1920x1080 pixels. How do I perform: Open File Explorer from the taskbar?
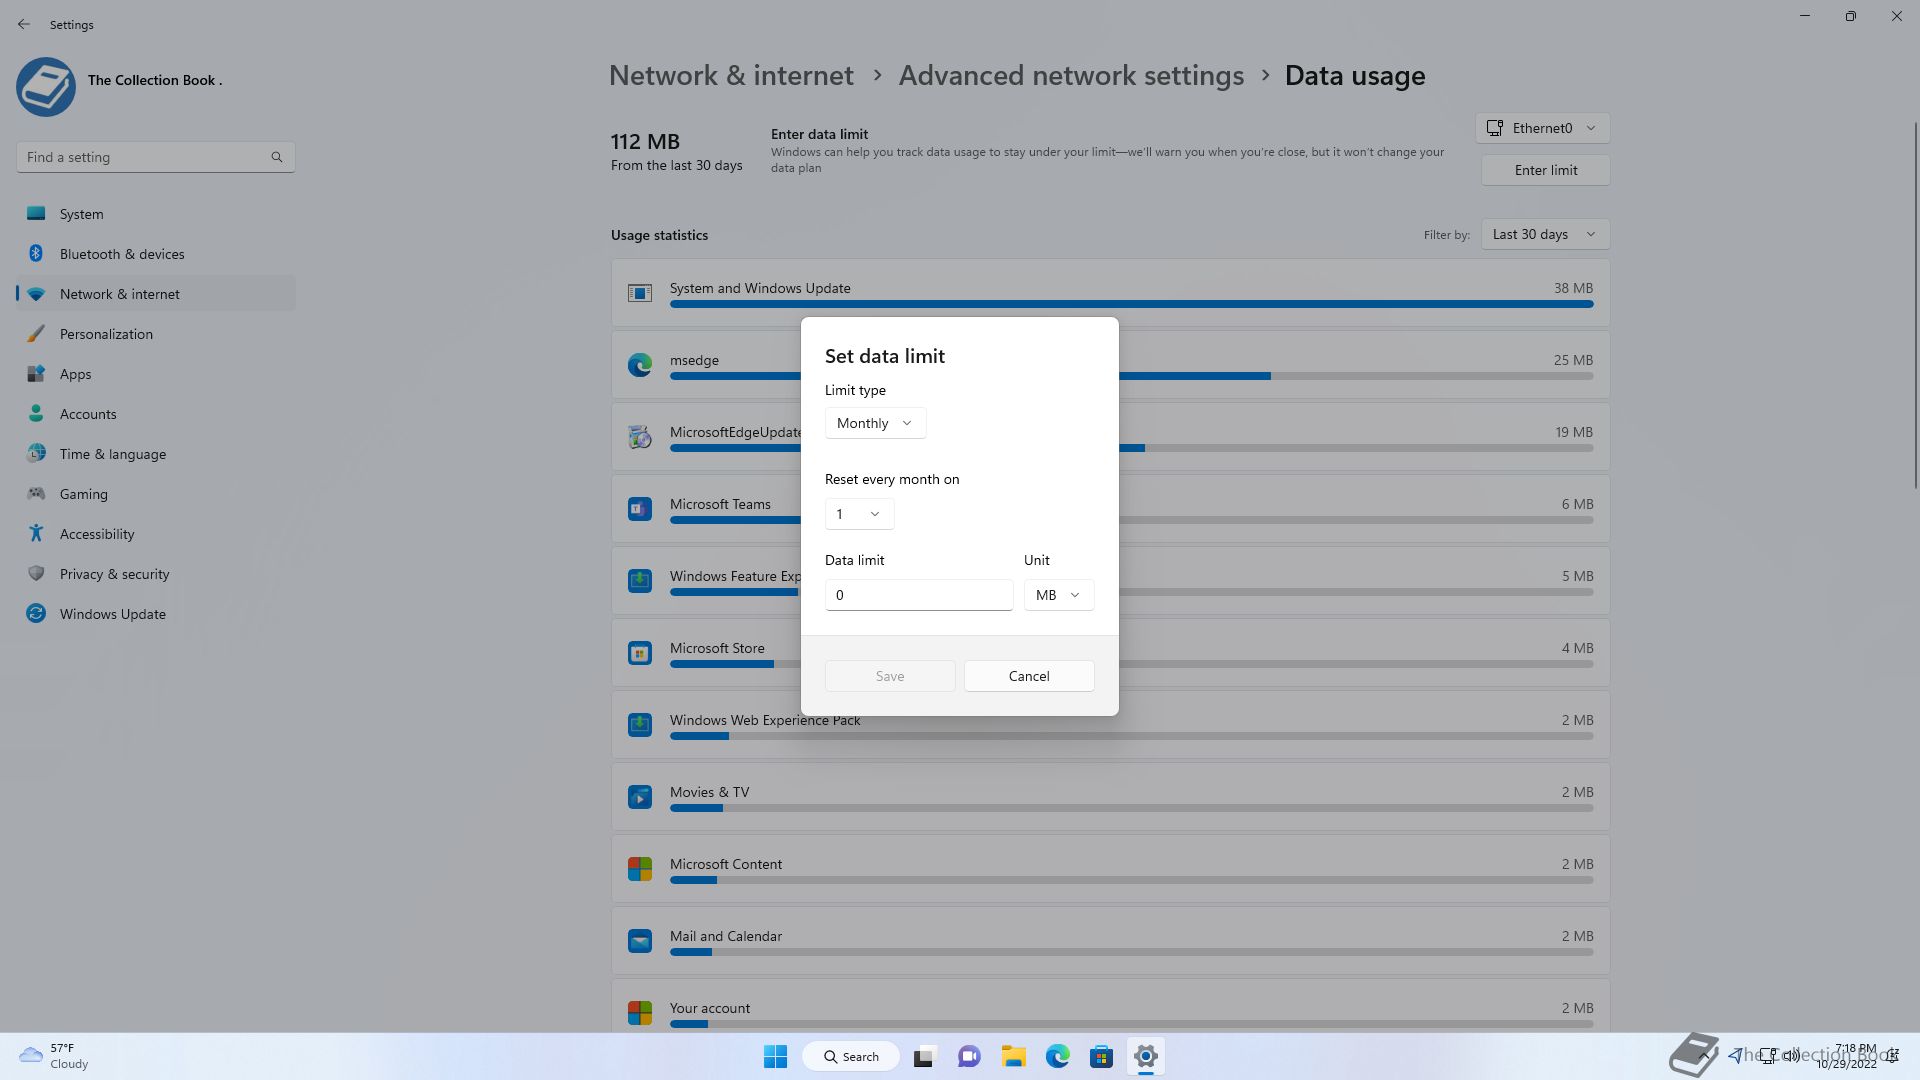click(1013, 1056)
